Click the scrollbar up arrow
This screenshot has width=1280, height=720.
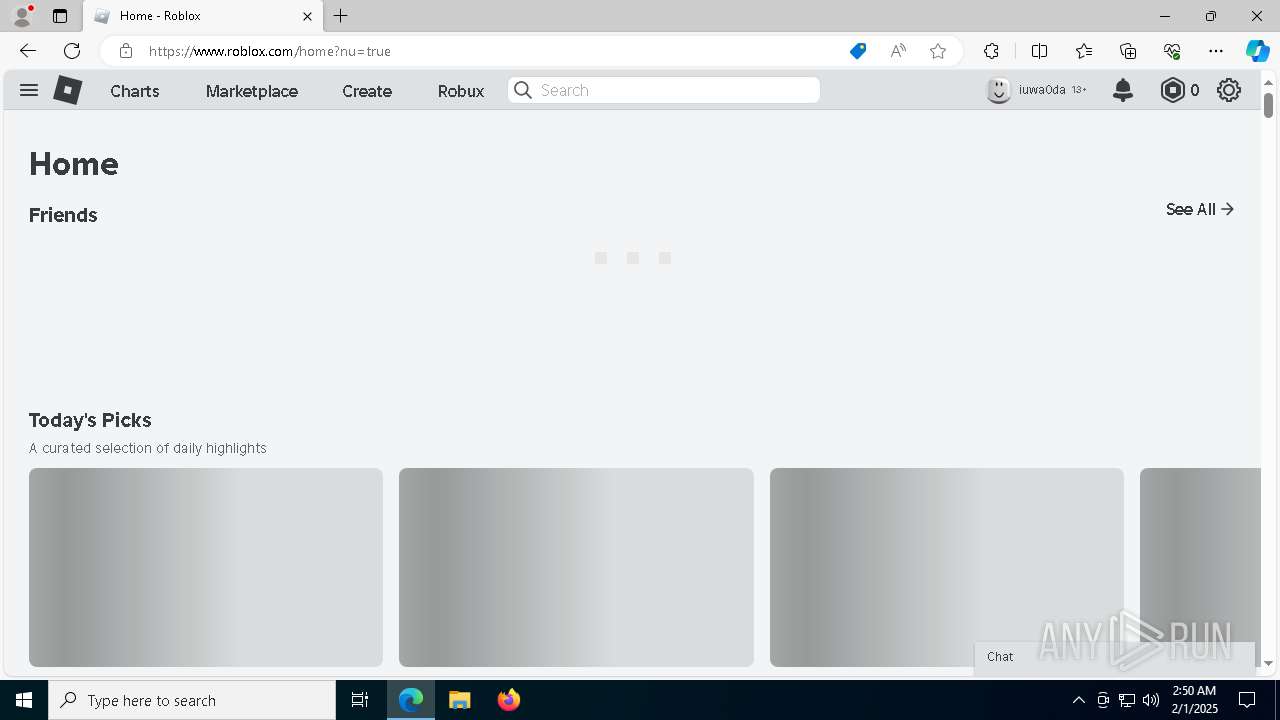pyautogui.click(x=1268, y=81)
